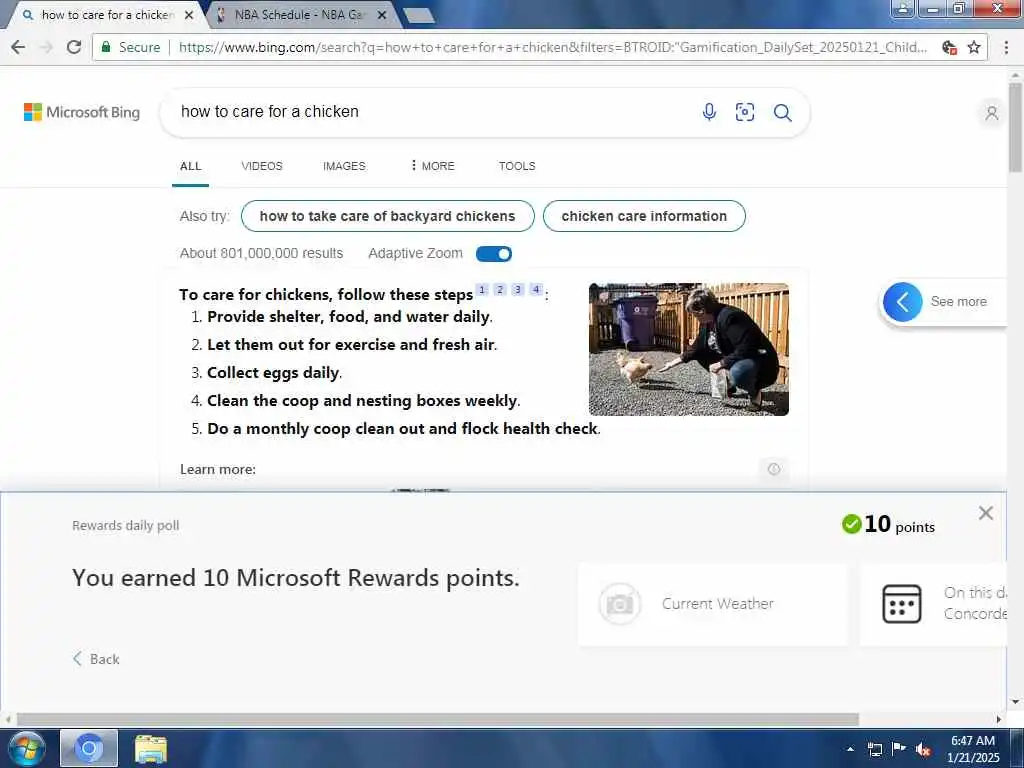Open the Chrome three-dot menu
The image size is (1024, 768).
click(x=1006, y=47)
